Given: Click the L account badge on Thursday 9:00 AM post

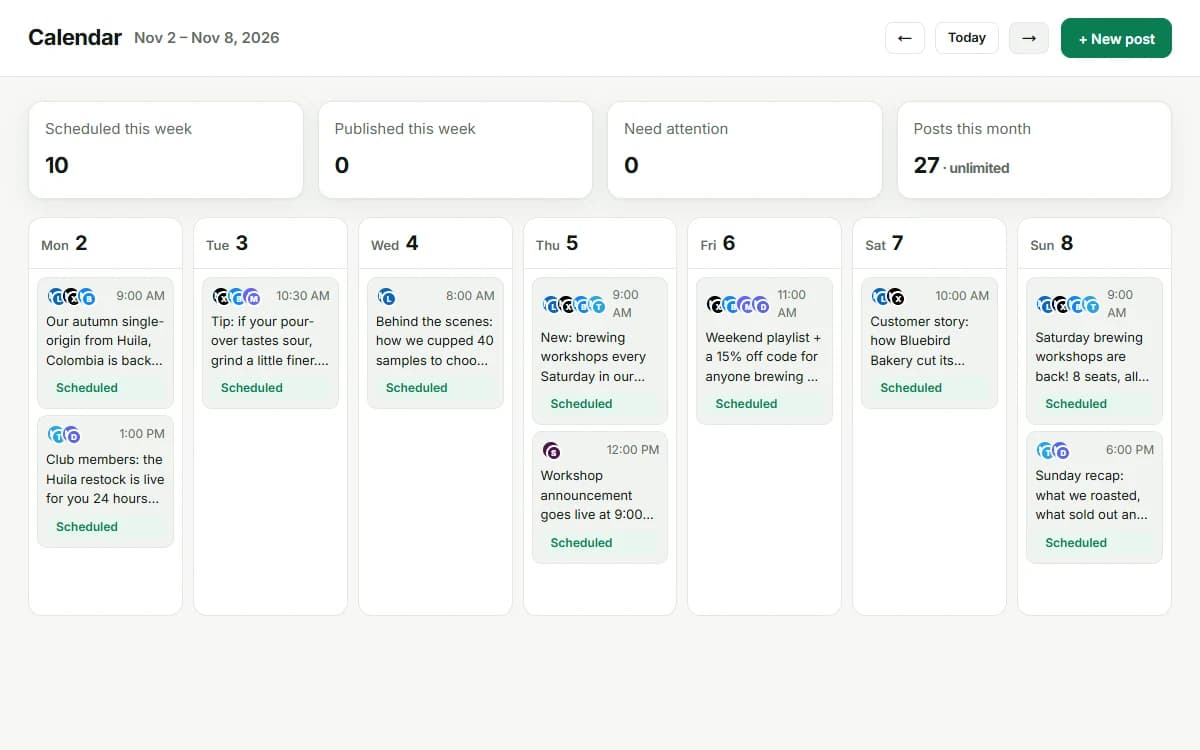Looking at the screenshot, I should pyautogui.click(x=552, y=305).
